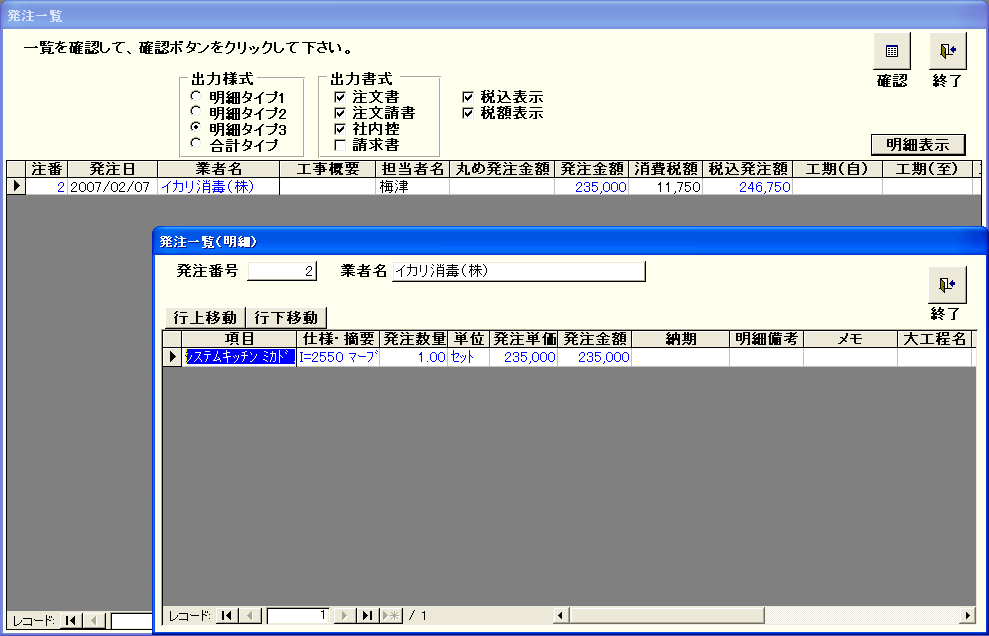
Task: Click the 行上移動 button
Action: click(x=205, y=317)
